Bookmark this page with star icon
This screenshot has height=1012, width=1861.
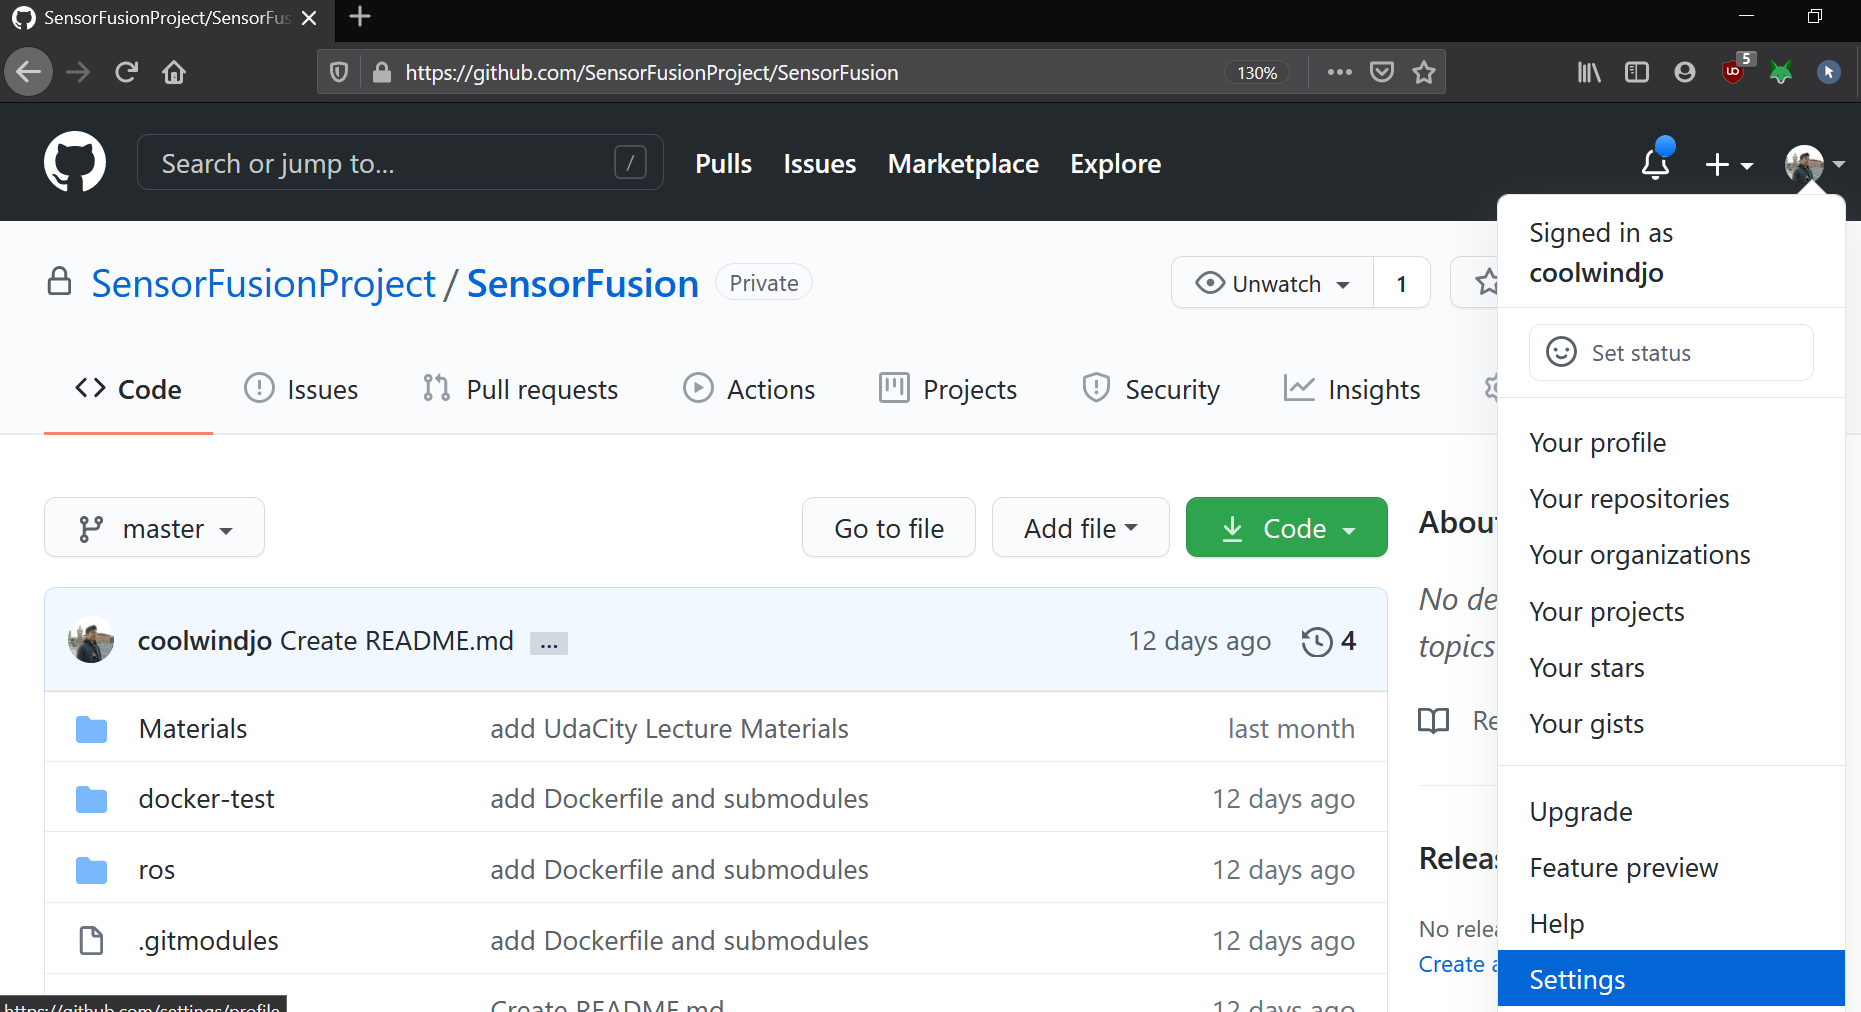(1424, 72)
